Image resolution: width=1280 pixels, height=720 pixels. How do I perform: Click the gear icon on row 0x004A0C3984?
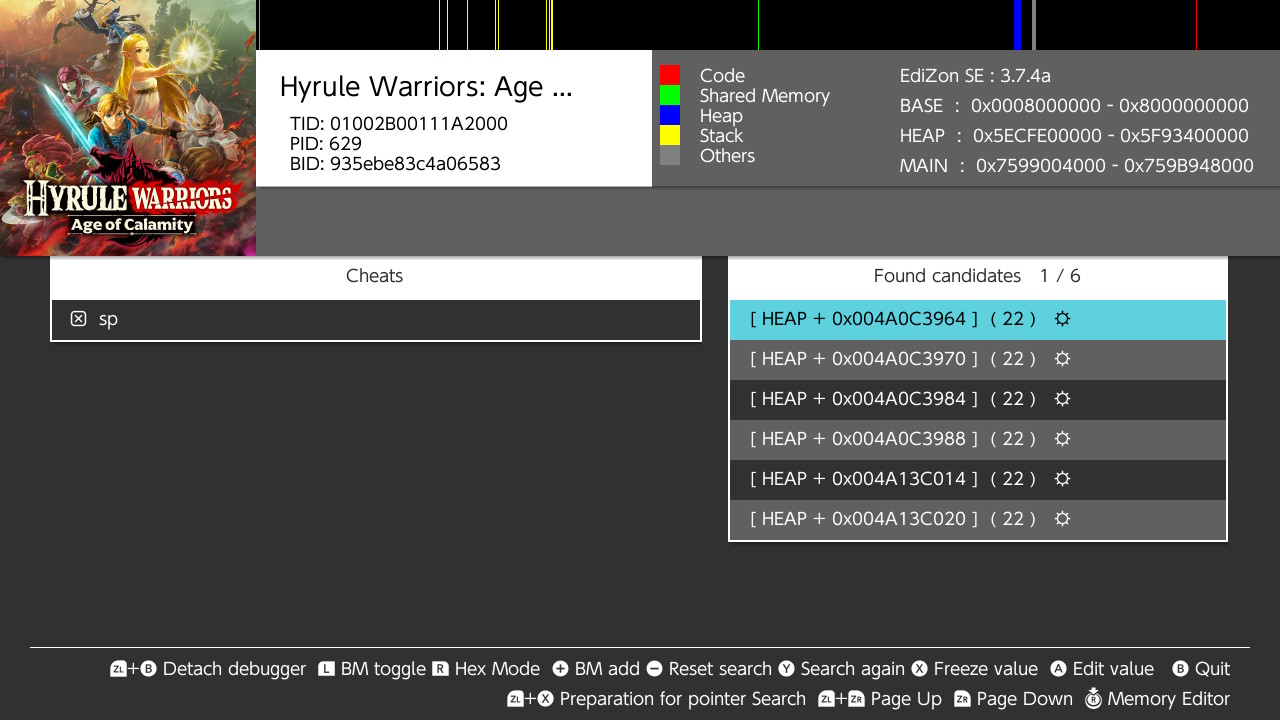(1063, 399)
